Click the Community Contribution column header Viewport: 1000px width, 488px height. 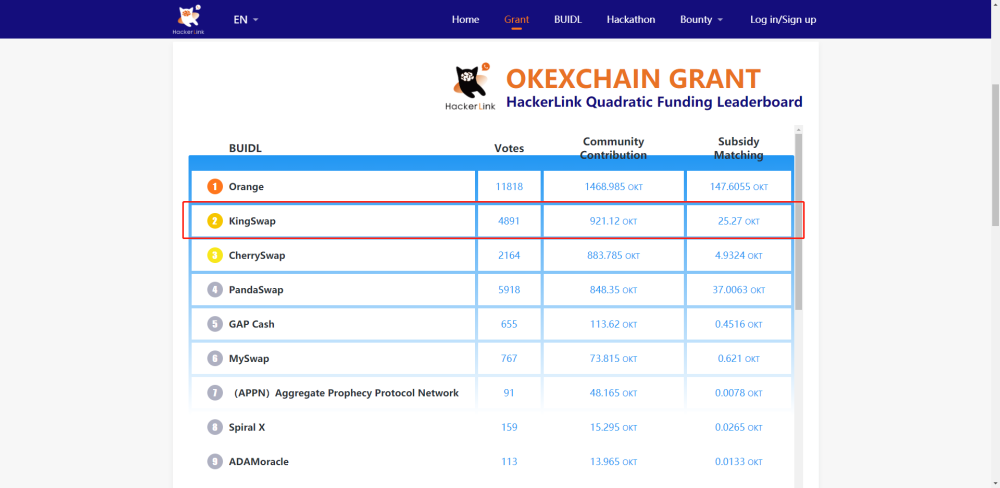tap(614, 148)
